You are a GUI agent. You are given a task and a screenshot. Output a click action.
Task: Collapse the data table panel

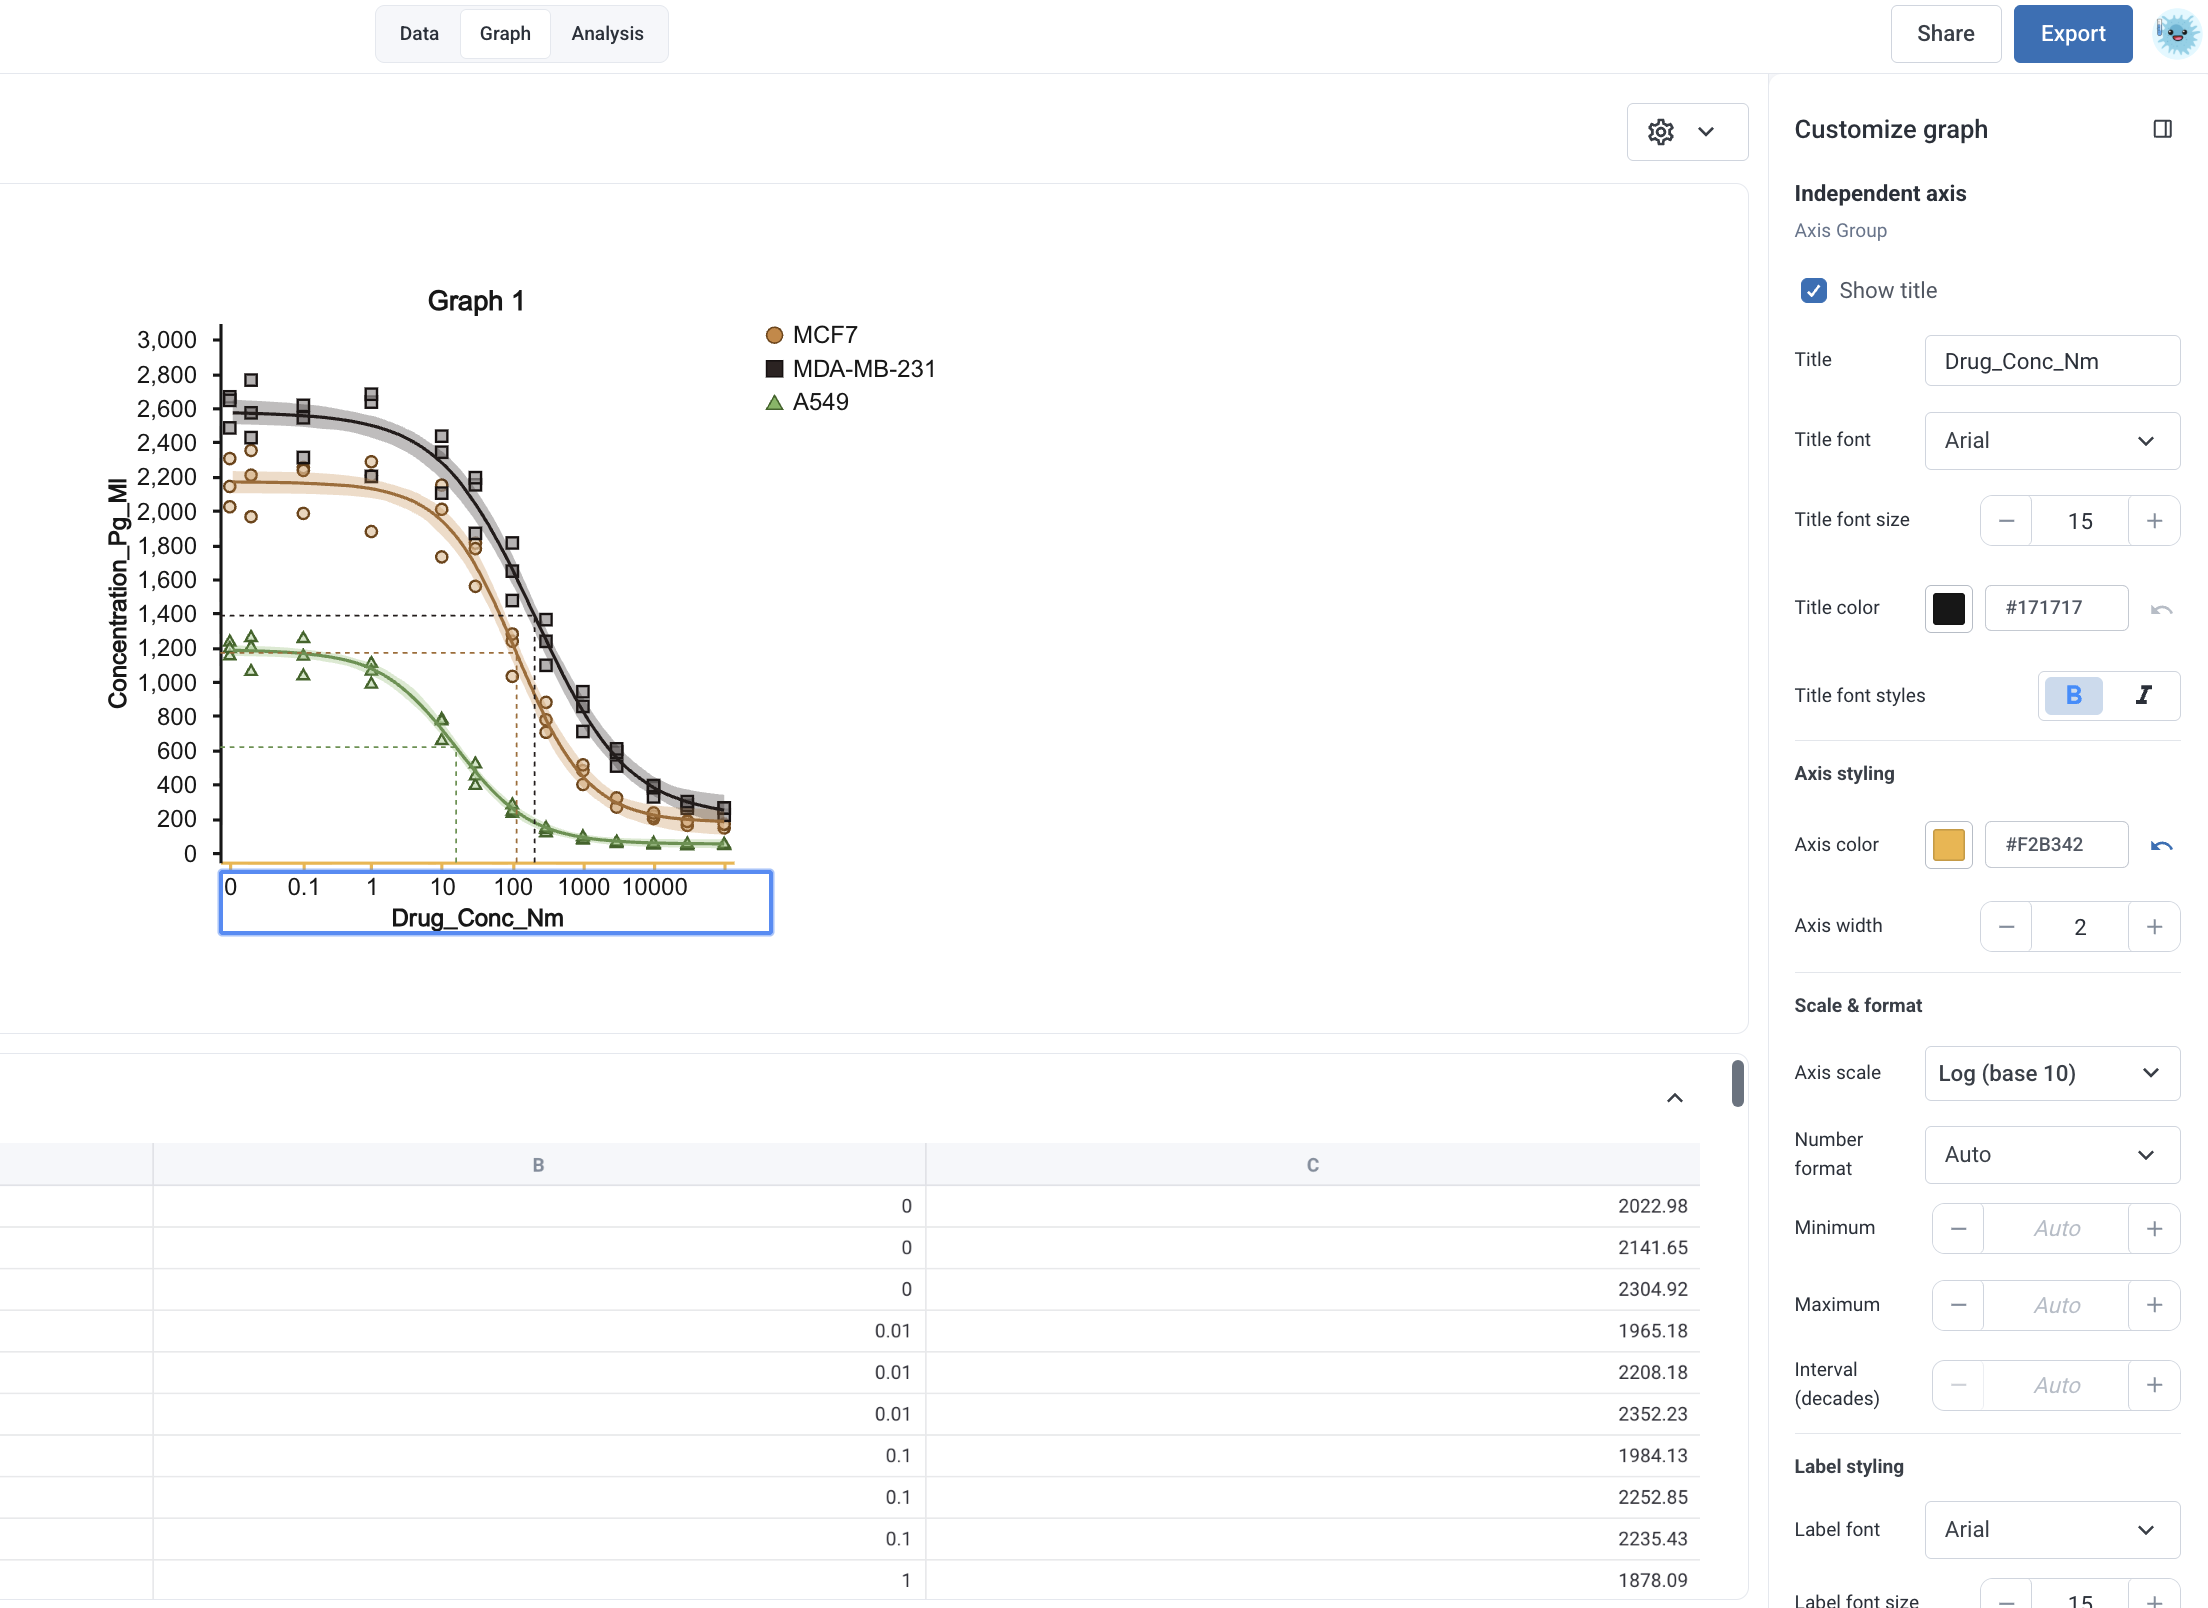click(x=1675, y=1098)
